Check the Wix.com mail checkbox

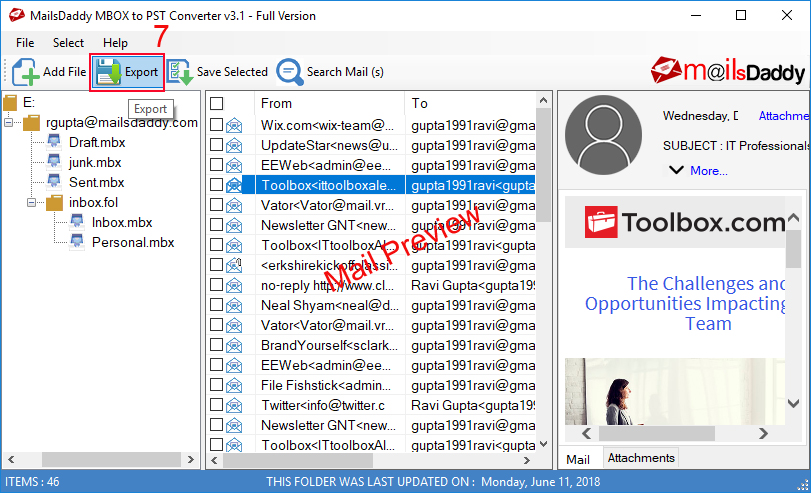pos(217,124)
